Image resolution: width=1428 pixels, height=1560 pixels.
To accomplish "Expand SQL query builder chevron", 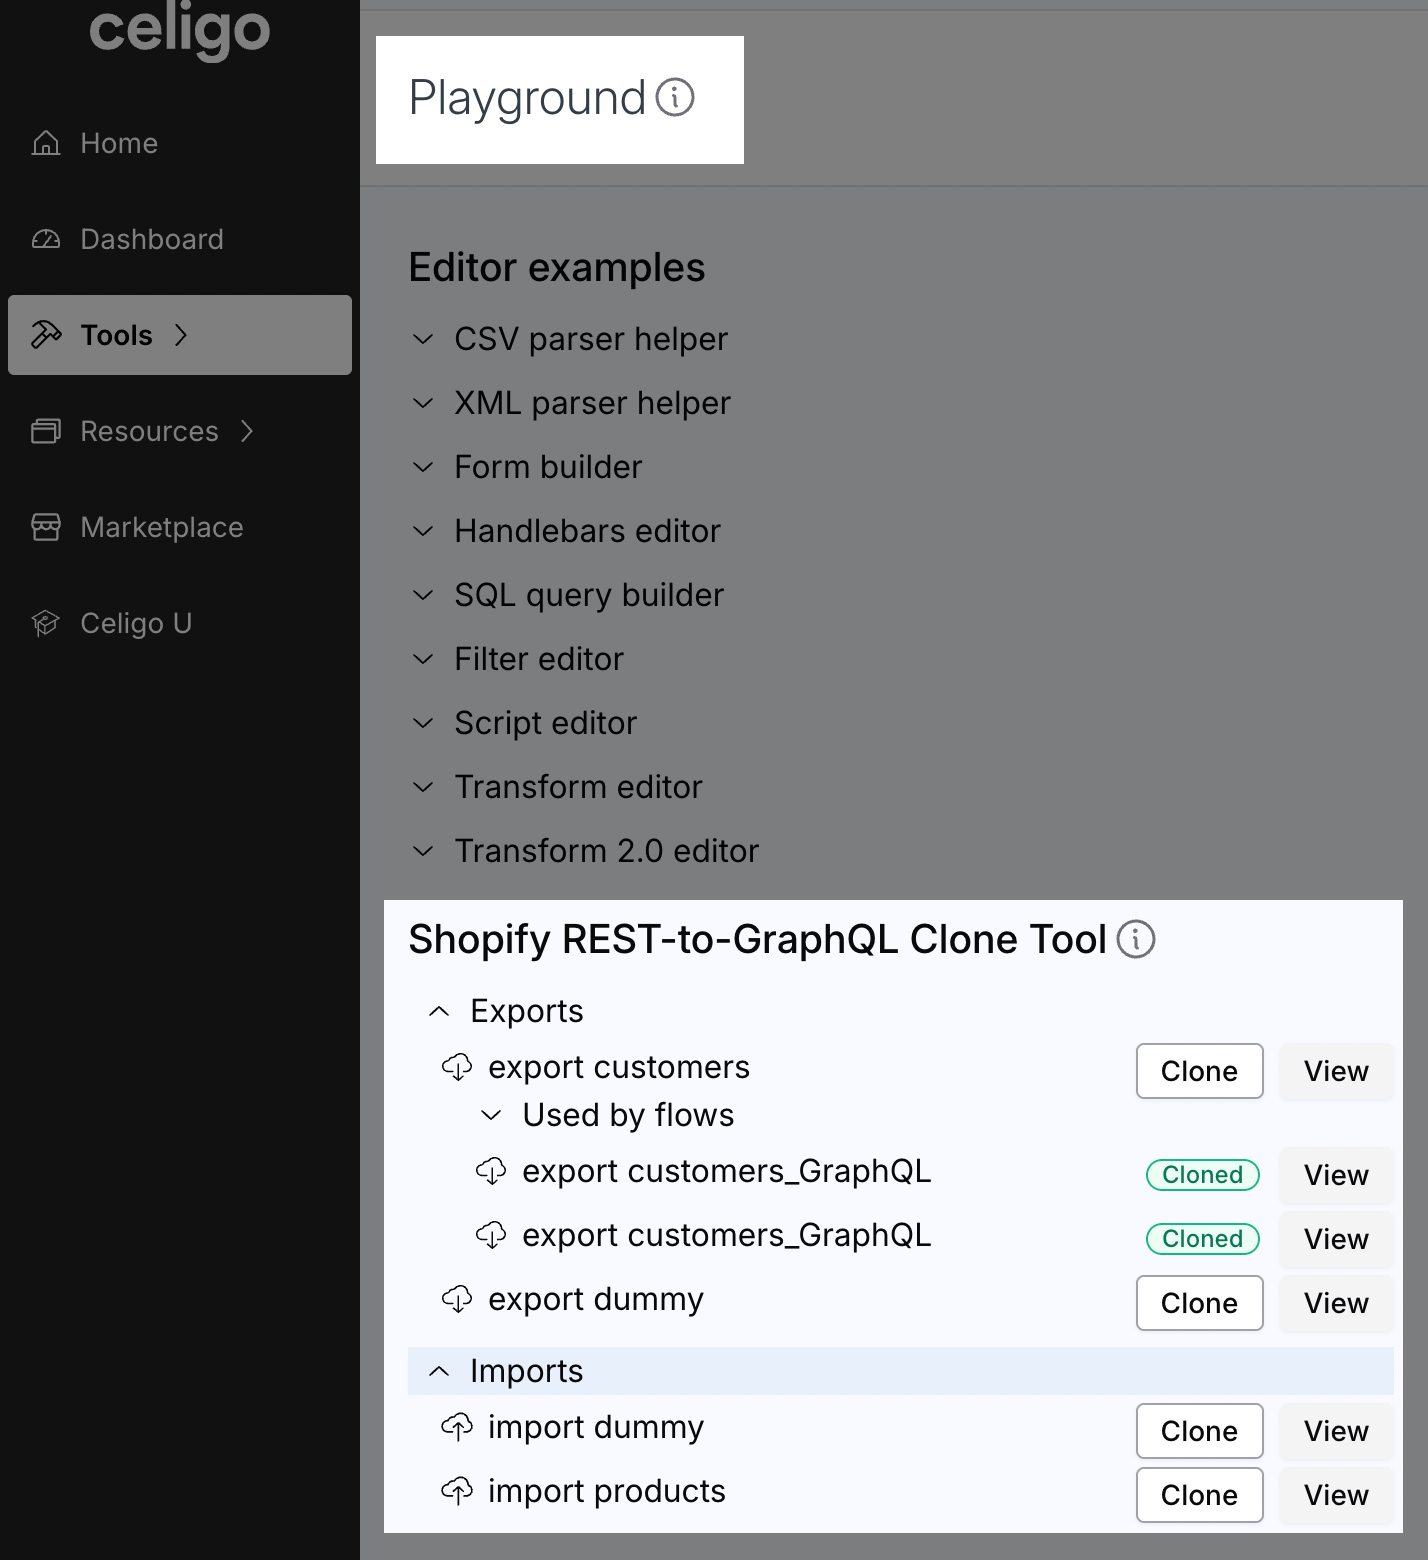I will (423, 595).
